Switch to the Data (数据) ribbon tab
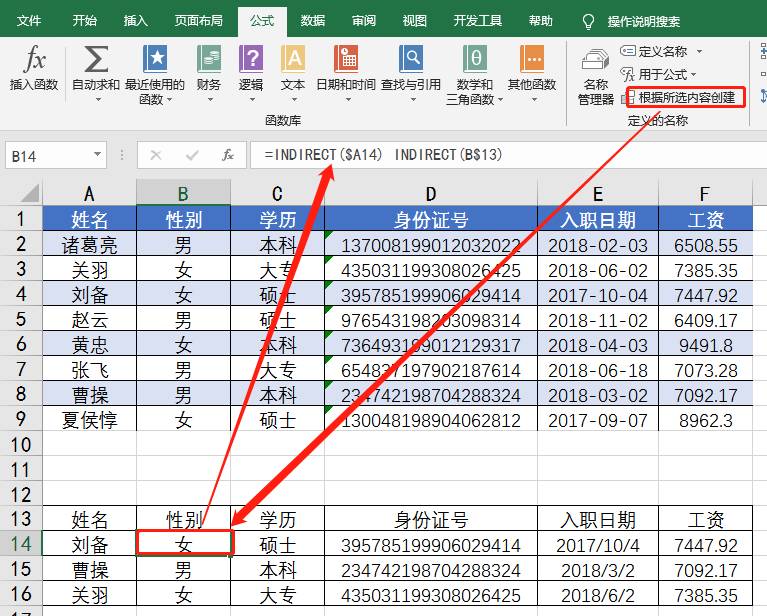This screenshot has width=767, height=616. click(312, 20)
